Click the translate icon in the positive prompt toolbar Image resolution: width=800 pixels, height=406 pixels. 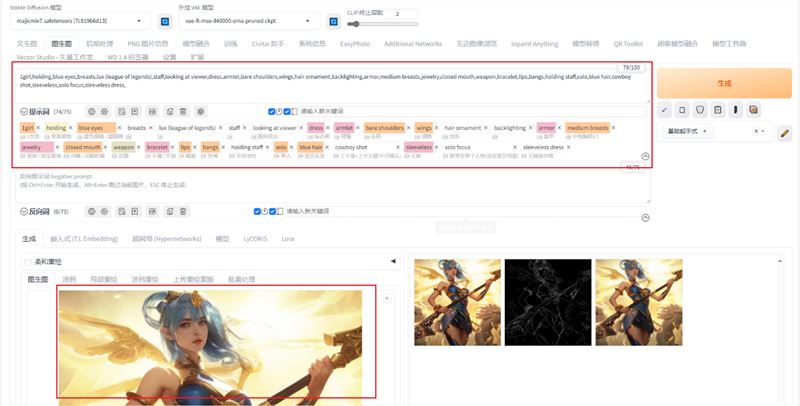click(x=152, y=111)
